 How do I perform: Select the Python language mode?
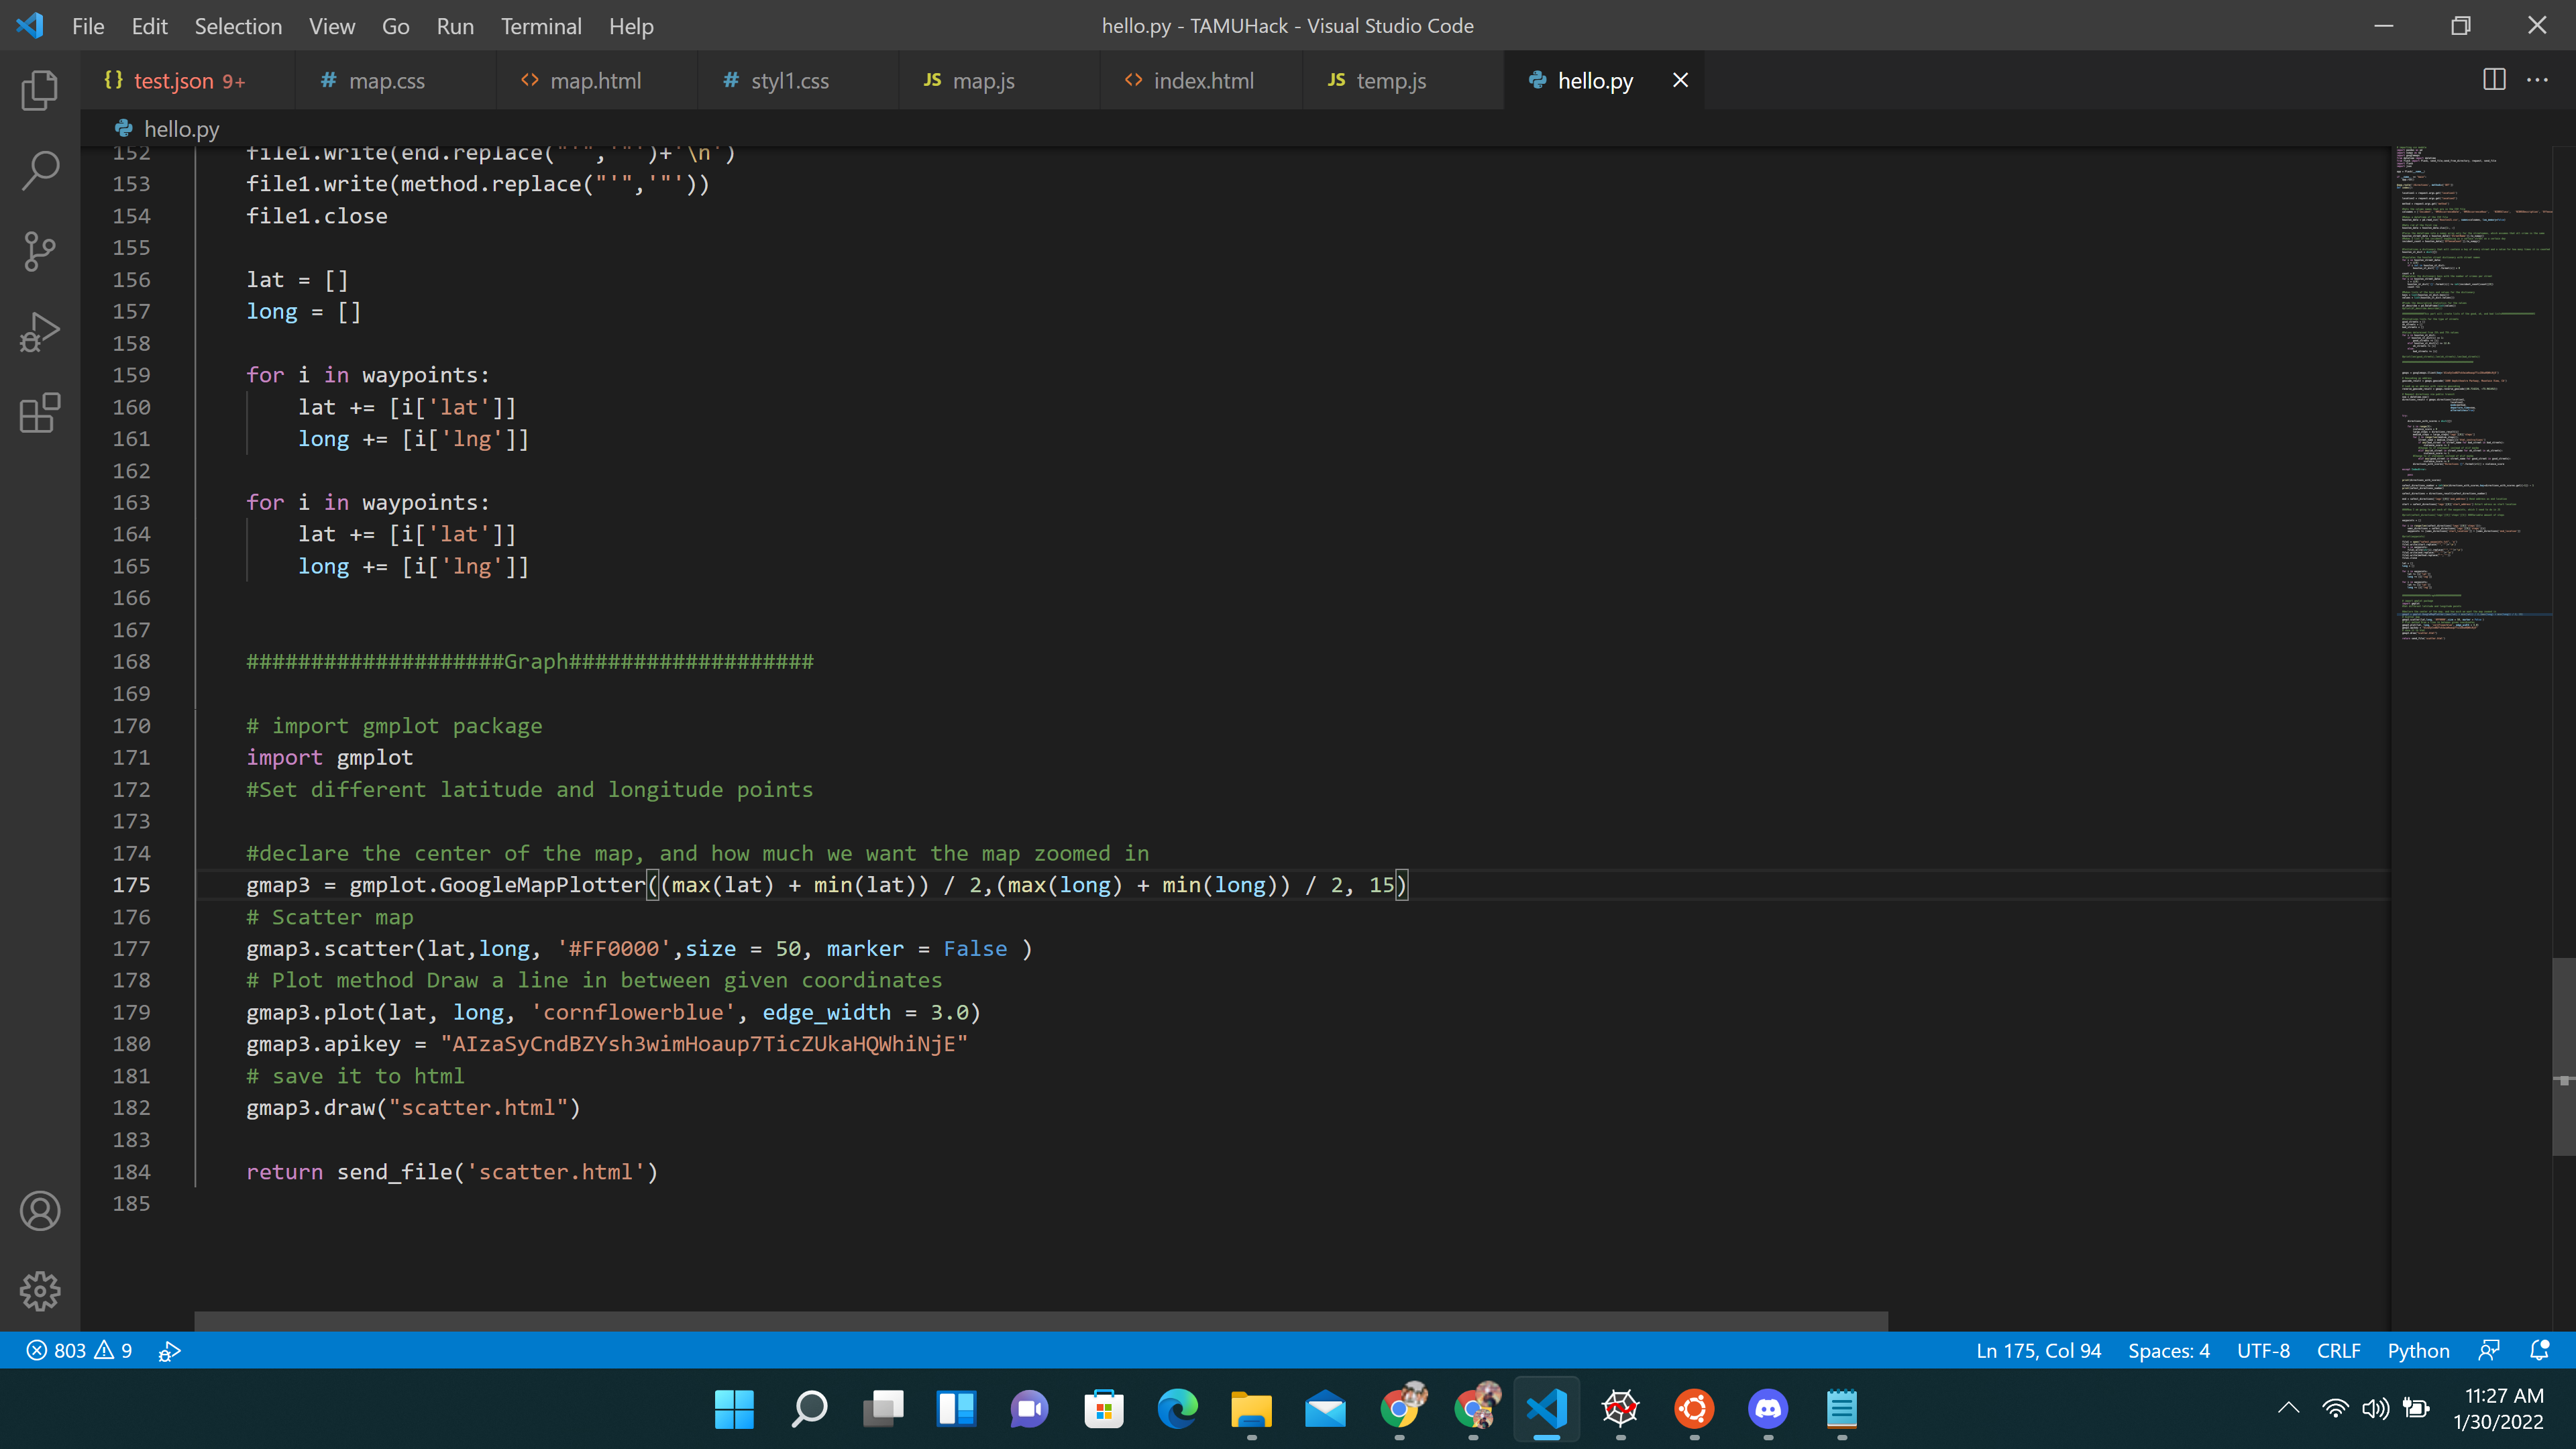(x=2418, y=1350)
